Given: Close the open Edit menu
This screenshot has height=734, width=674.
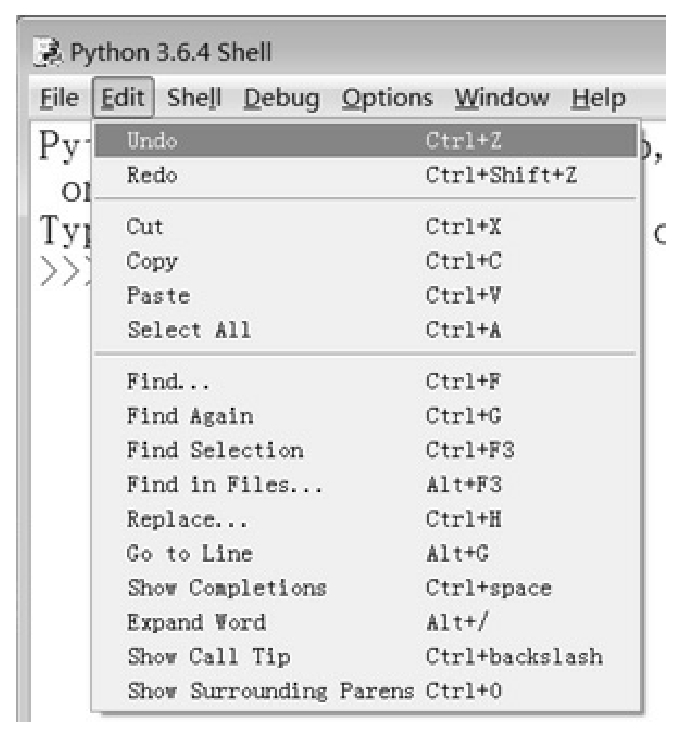Looking at the screenshot, I should pos(123,98).
